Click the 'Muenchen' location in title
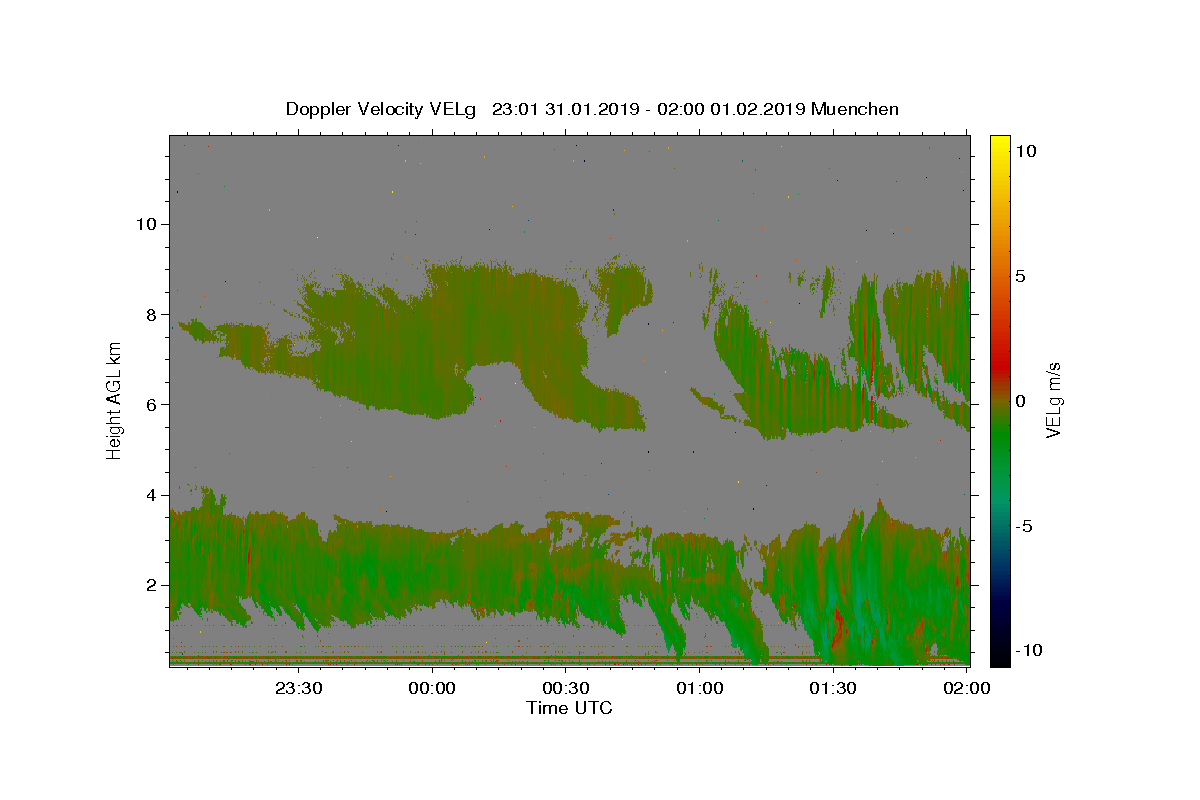 [855, 109]
